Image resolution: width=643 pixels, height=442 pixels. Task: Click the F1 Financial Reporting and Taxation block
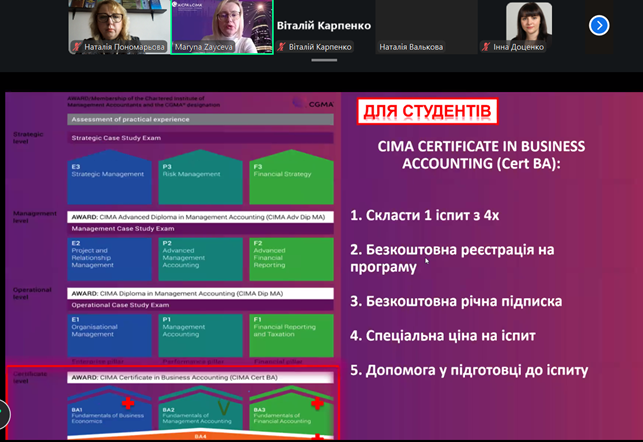click(x=289, y=335)
